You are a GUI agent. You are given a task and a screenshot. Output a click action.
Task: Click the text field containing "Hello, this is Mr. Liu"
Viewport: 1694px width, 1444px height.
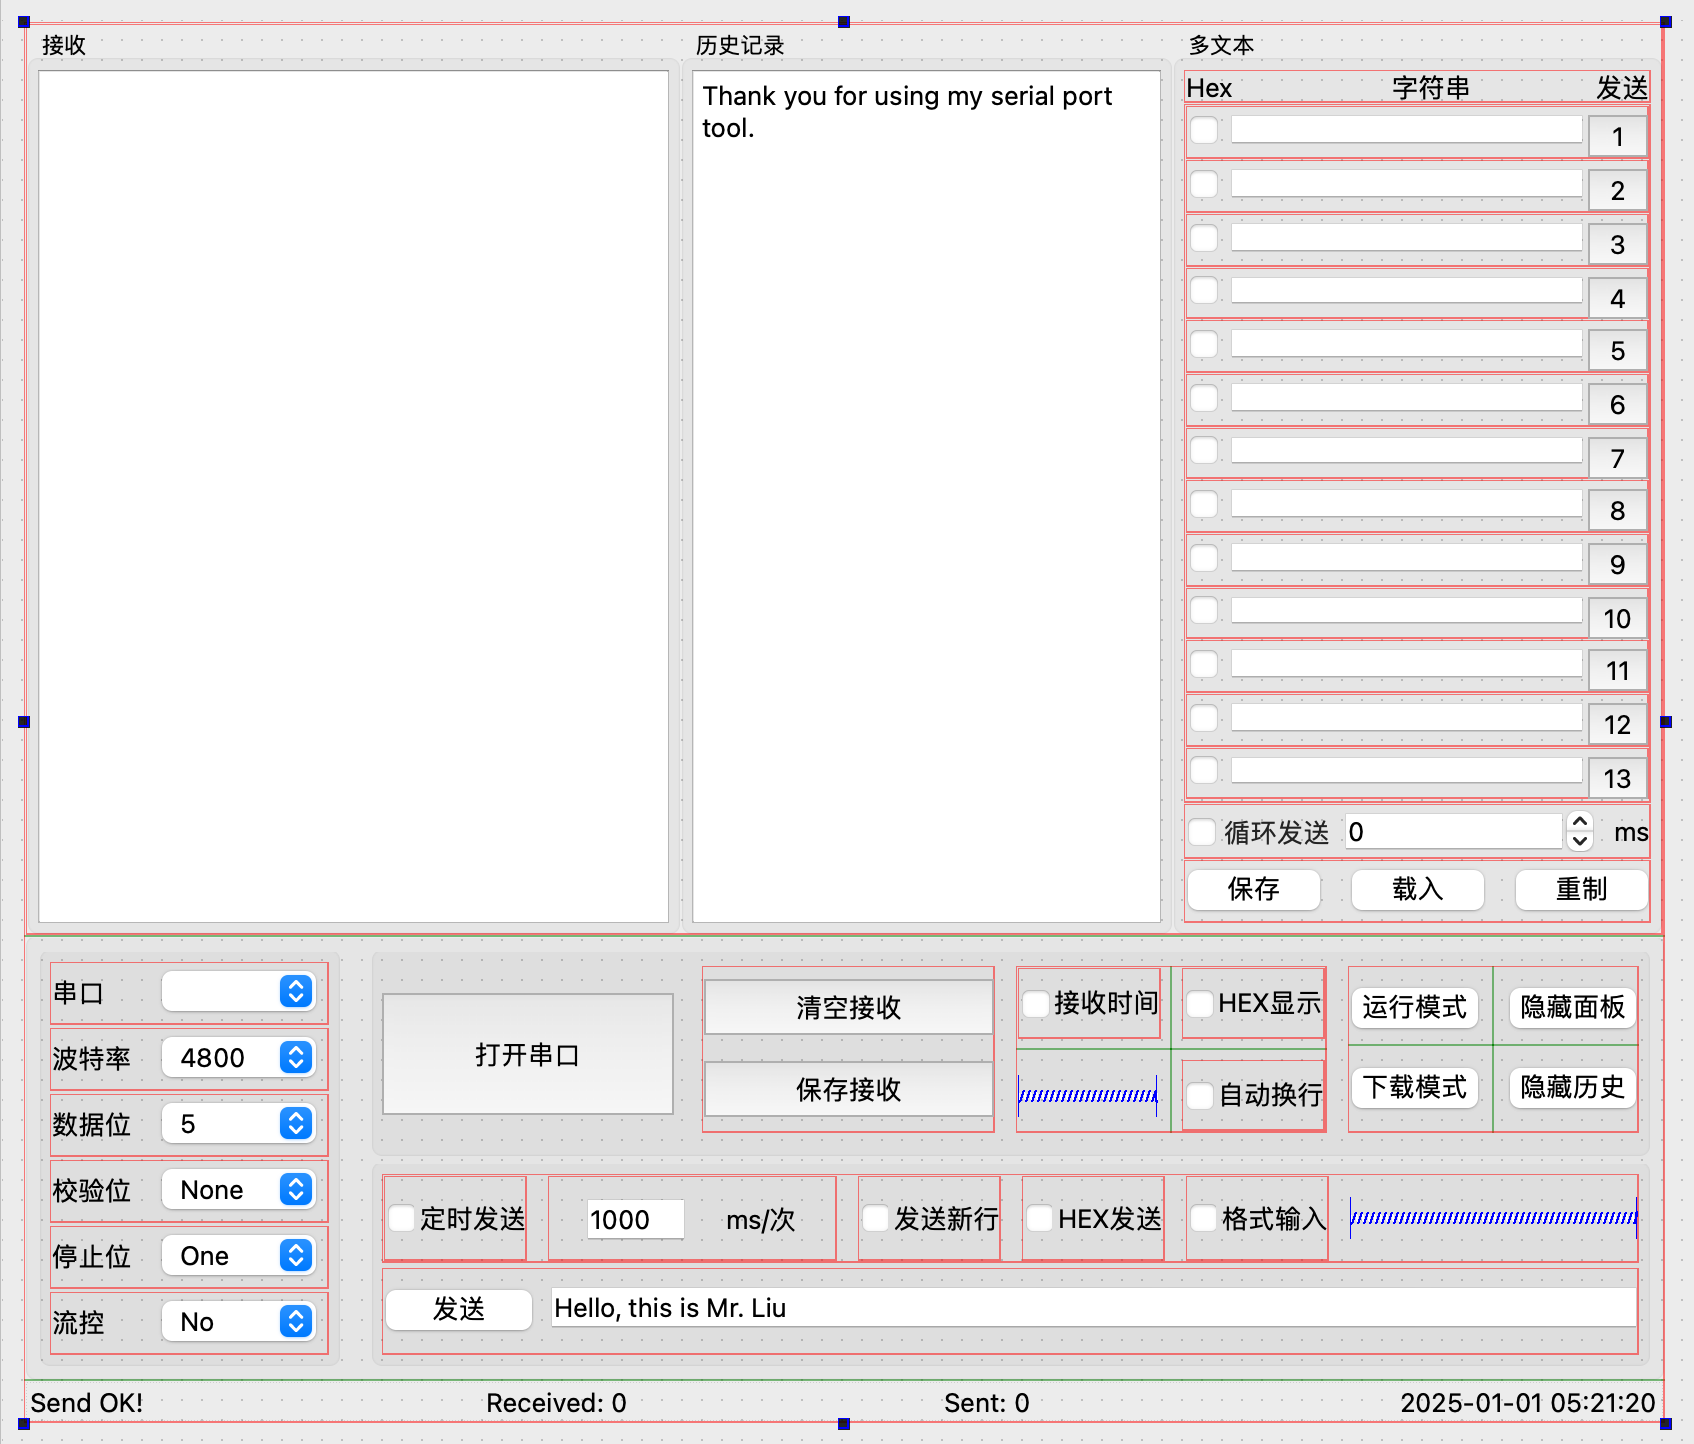click(x=1093, y=1308)
